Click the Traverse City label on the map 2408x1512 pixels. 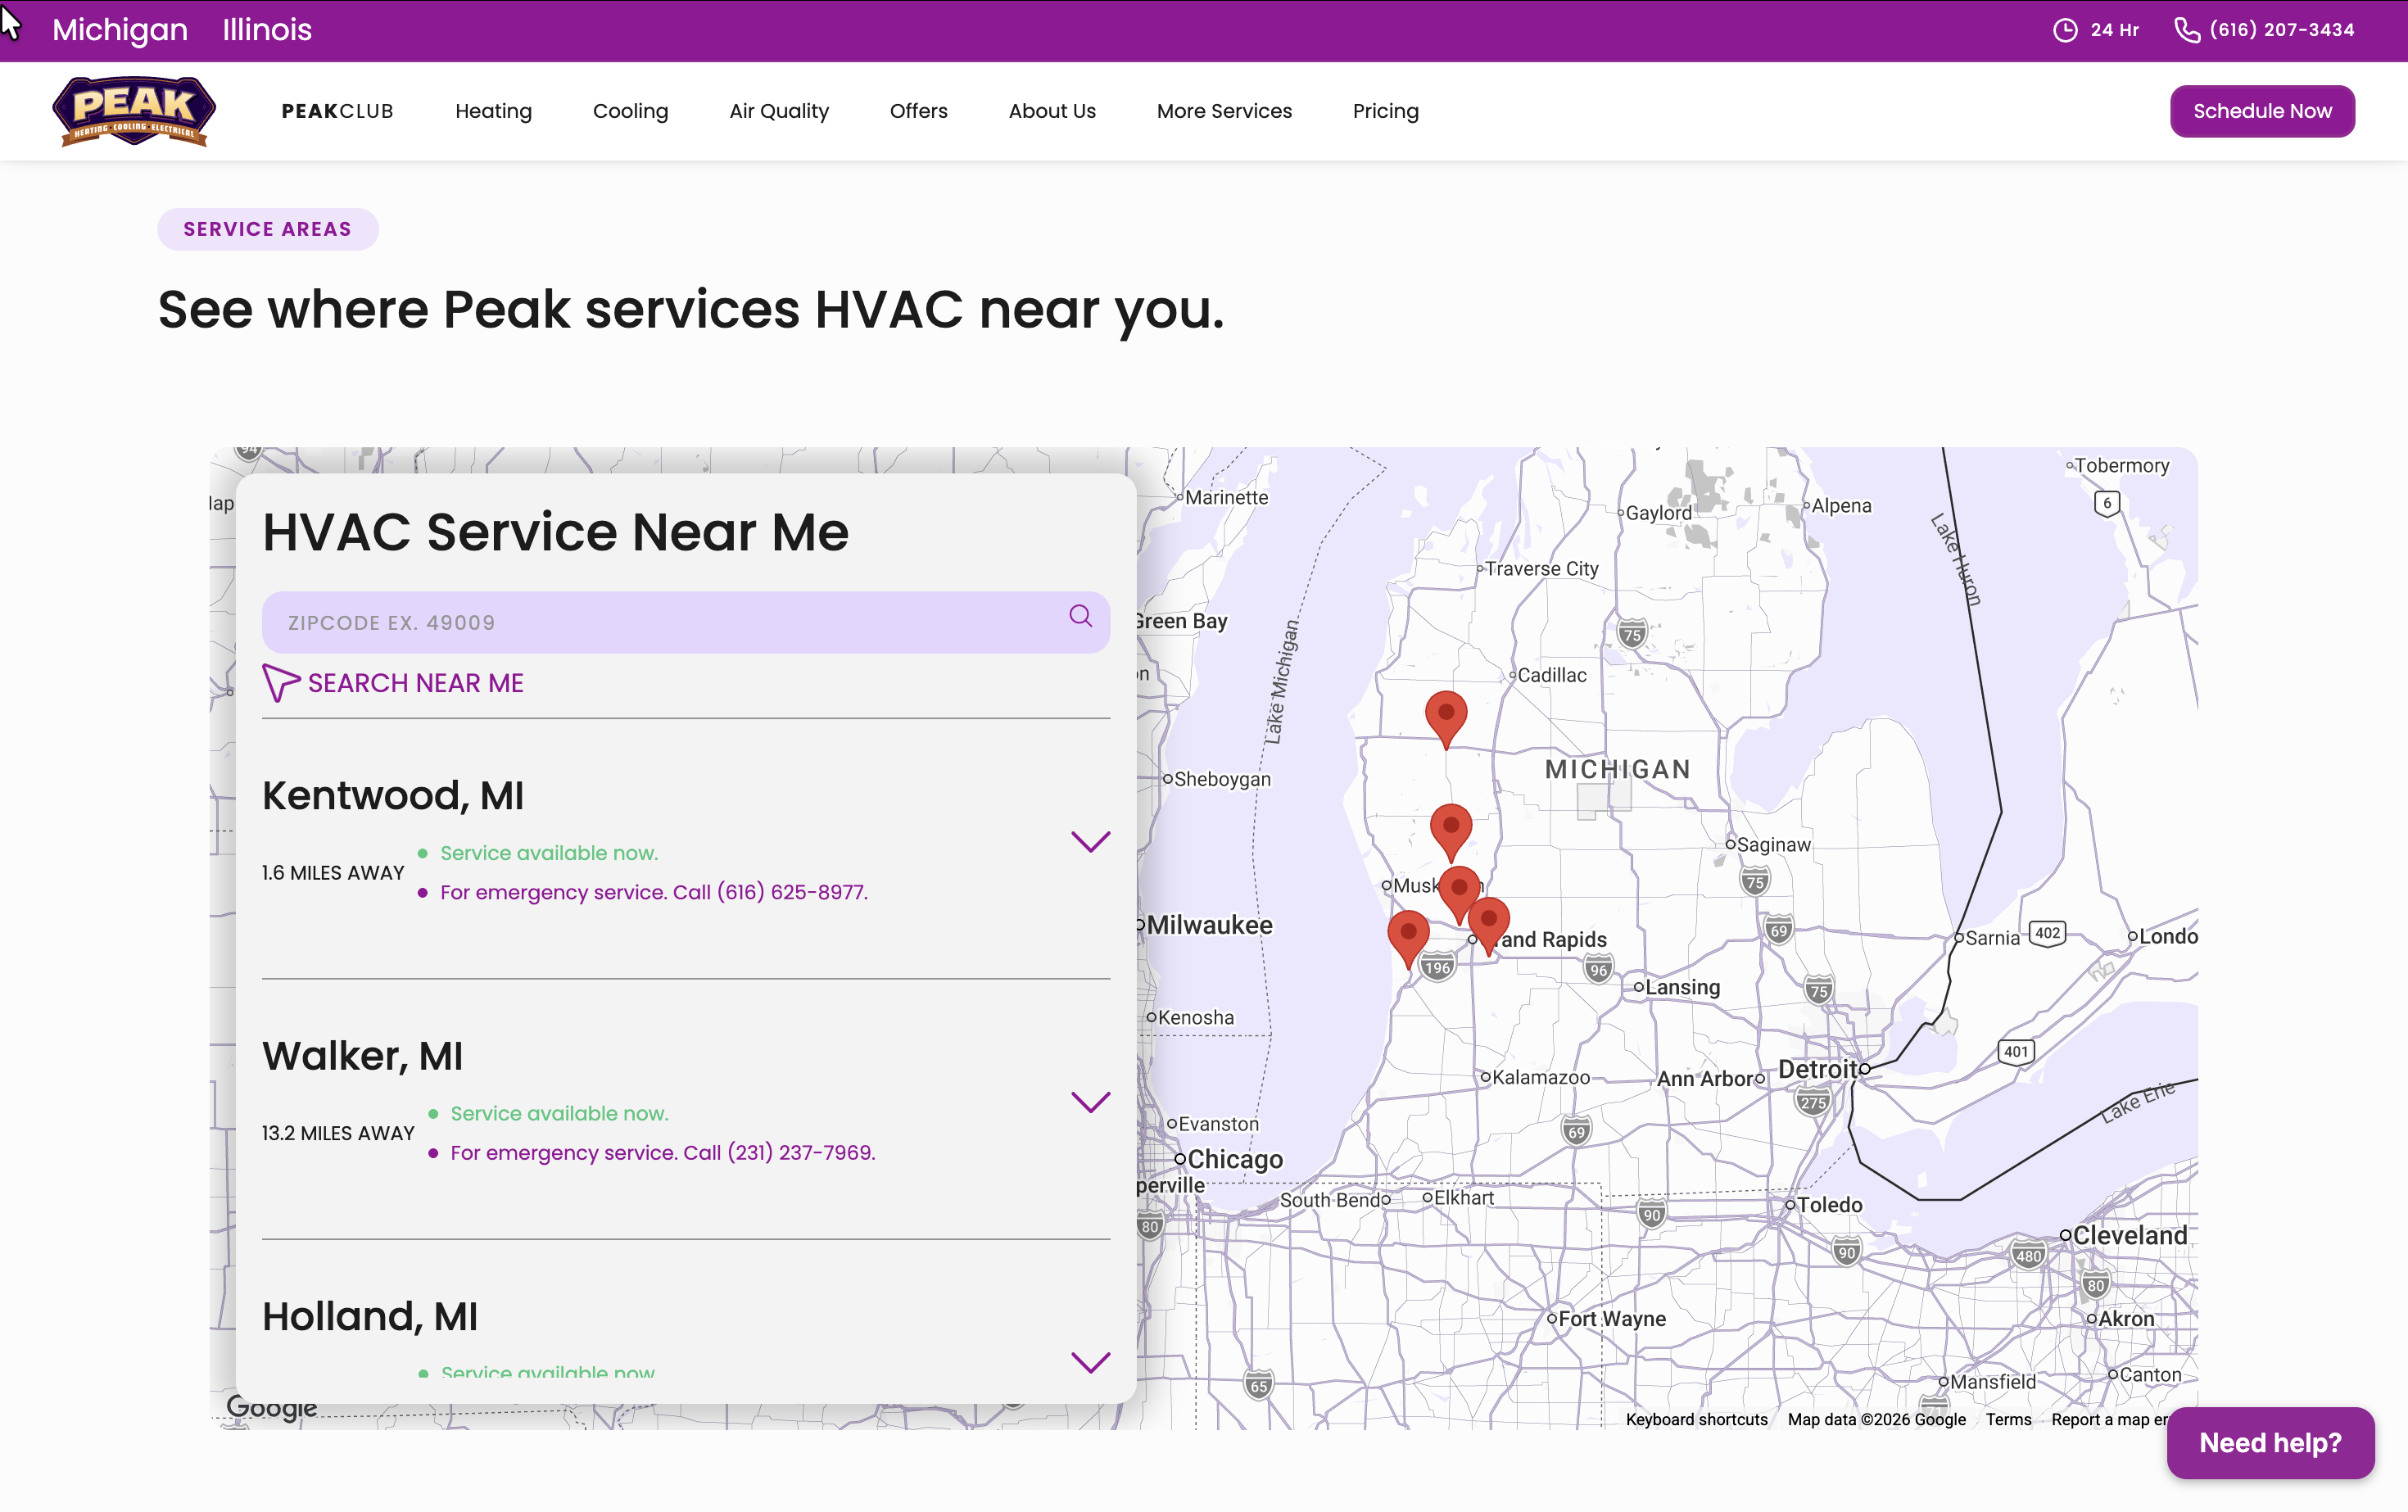click(1542, 568)
